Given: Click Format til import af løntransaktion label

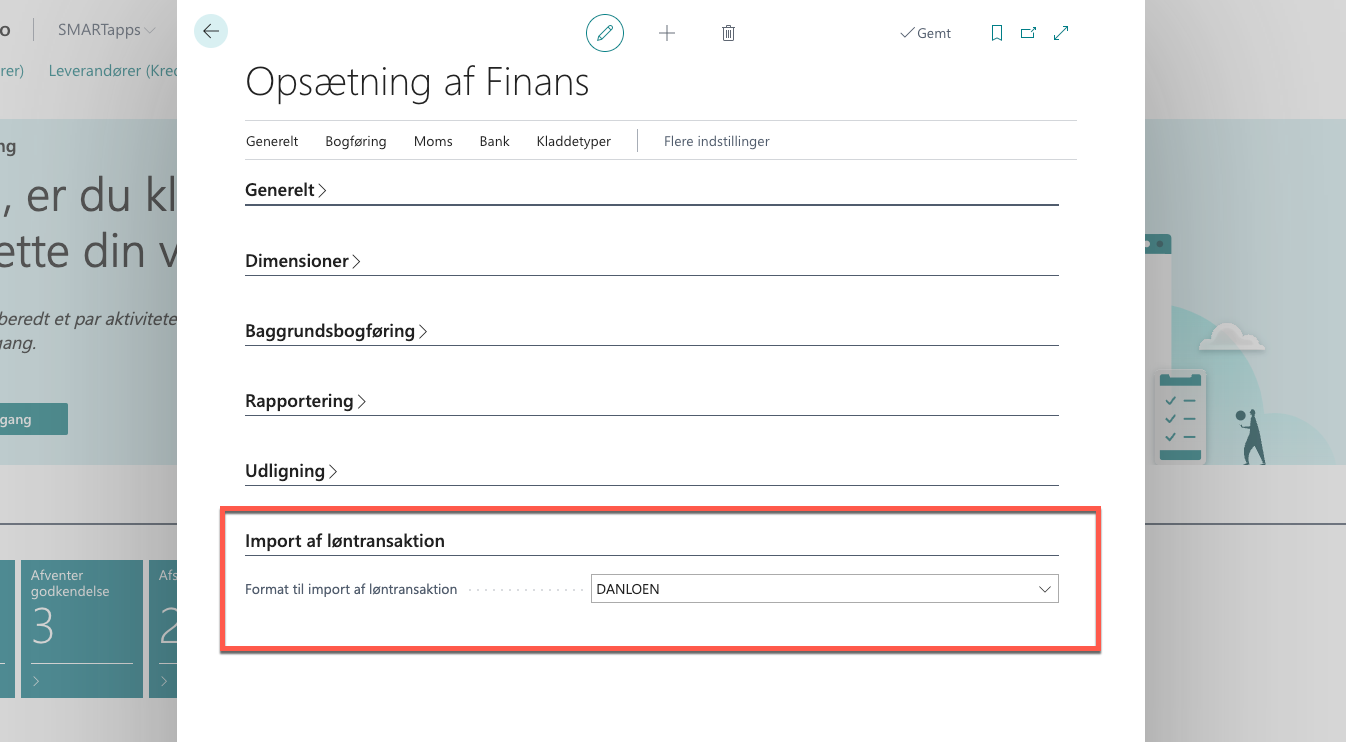Looking at the screenshot, I should (351, 589).
